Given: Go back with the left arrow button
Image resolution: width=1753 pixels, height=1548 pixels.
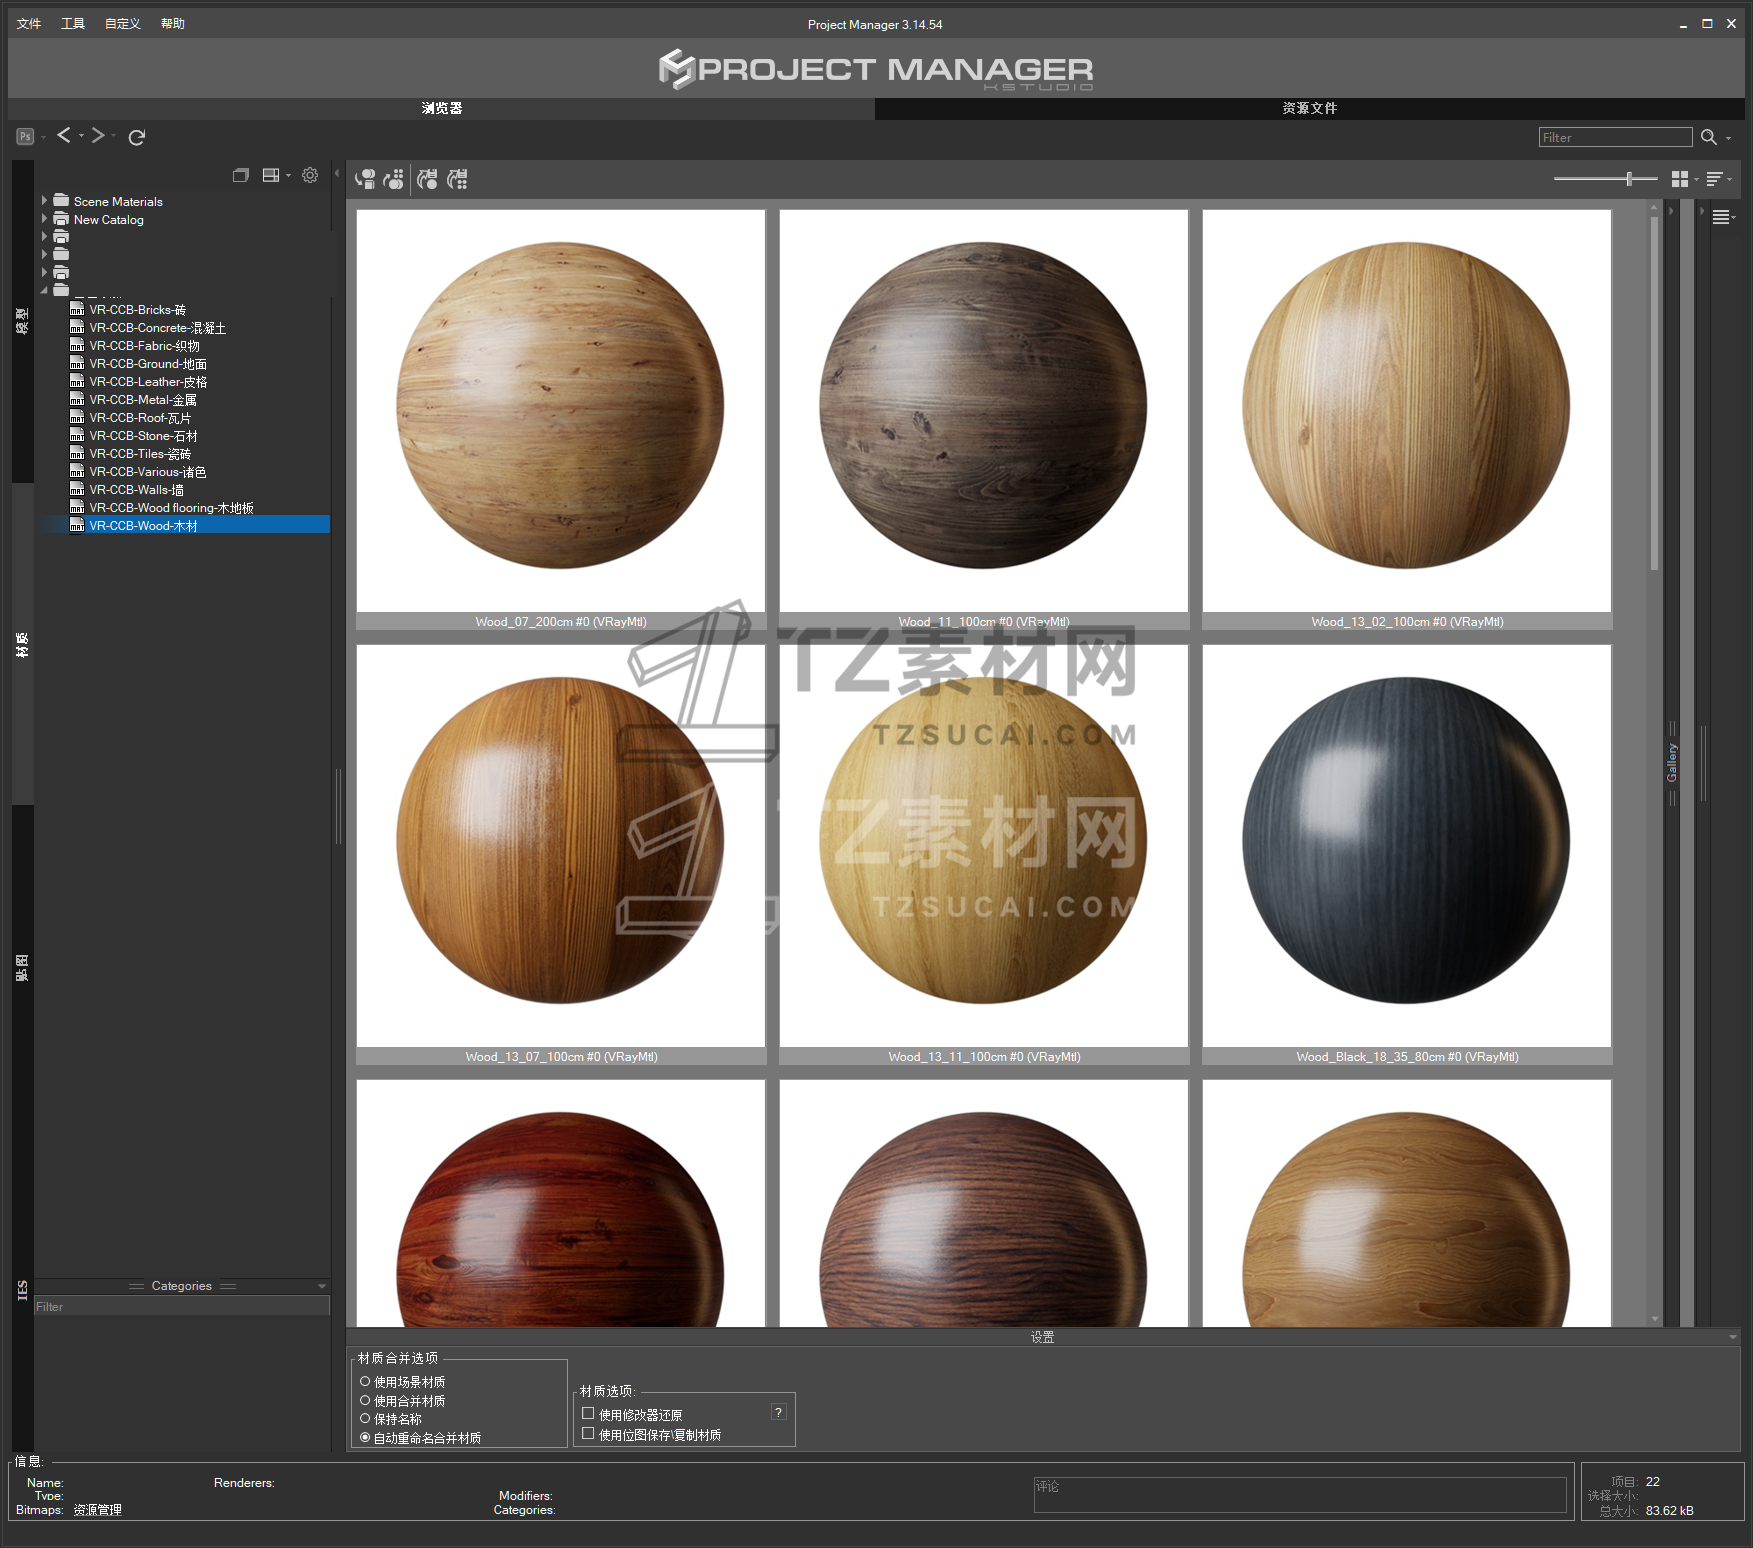Looking at the screenshot, I should [x=64, y=135].
